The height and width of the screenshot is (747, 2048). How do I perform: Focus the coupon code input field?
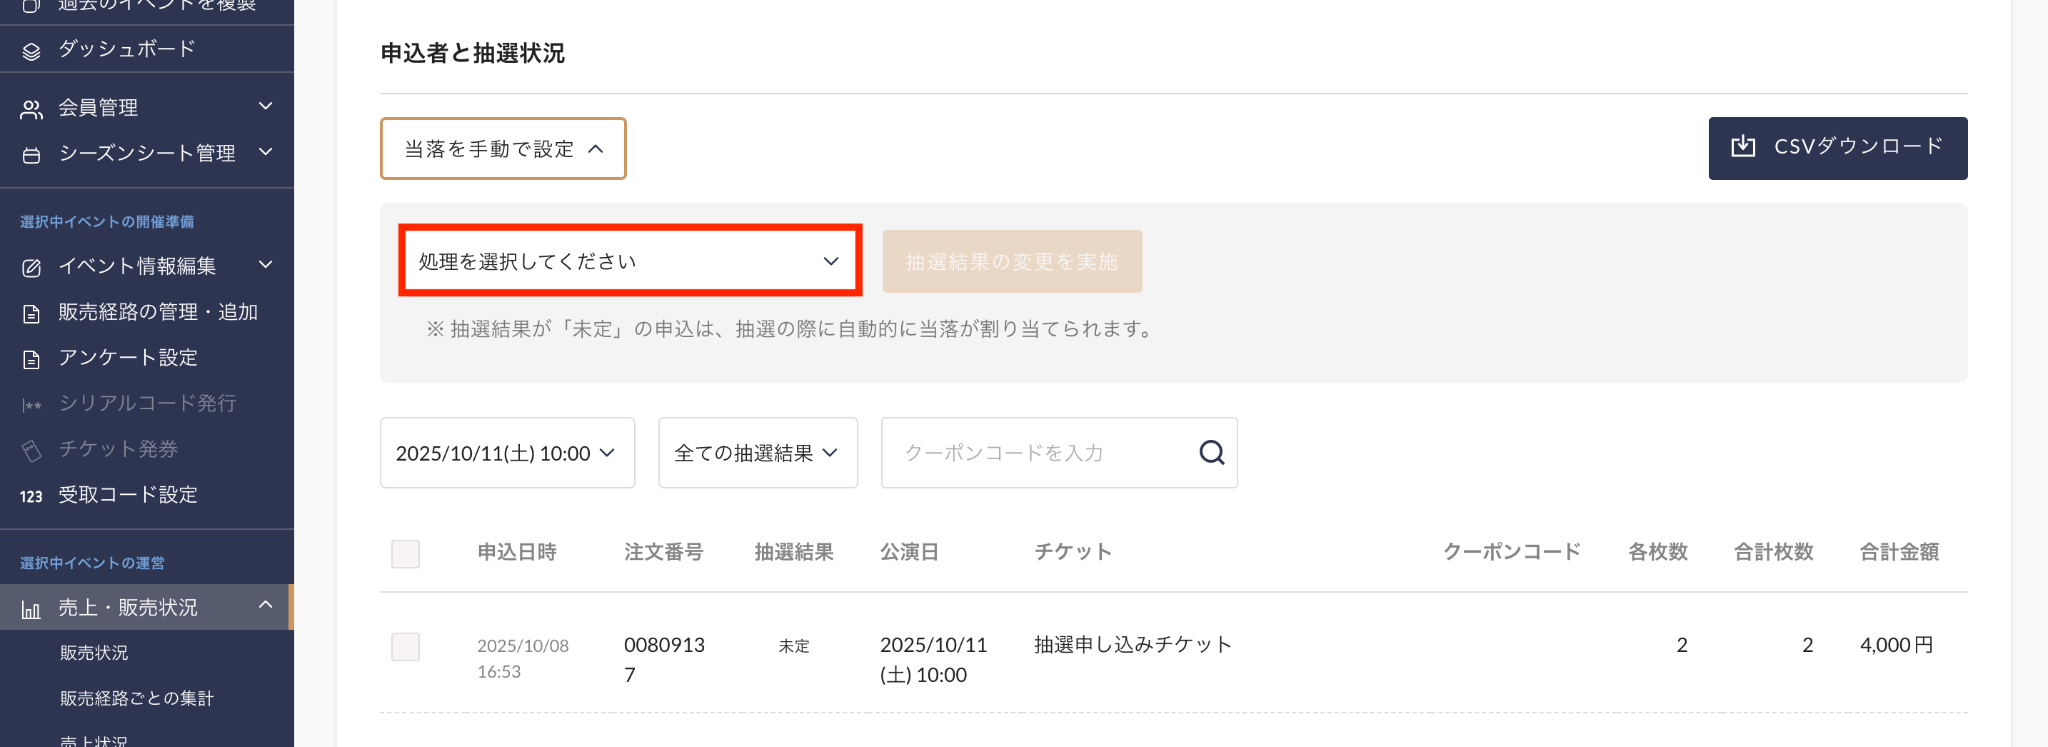point(1040,453)
